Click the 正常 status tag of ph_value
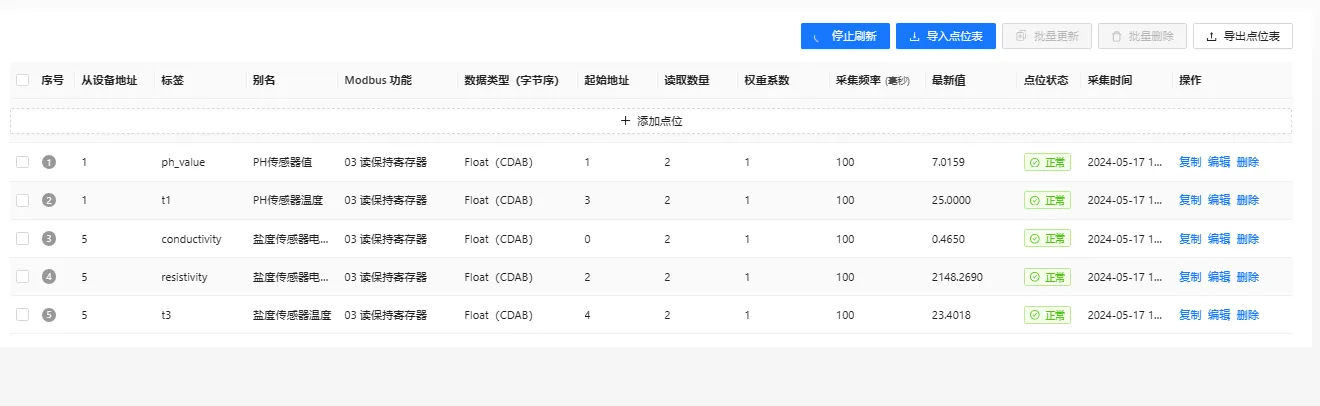Screen dimensions: 1320x406 [x=1047, y=162]
